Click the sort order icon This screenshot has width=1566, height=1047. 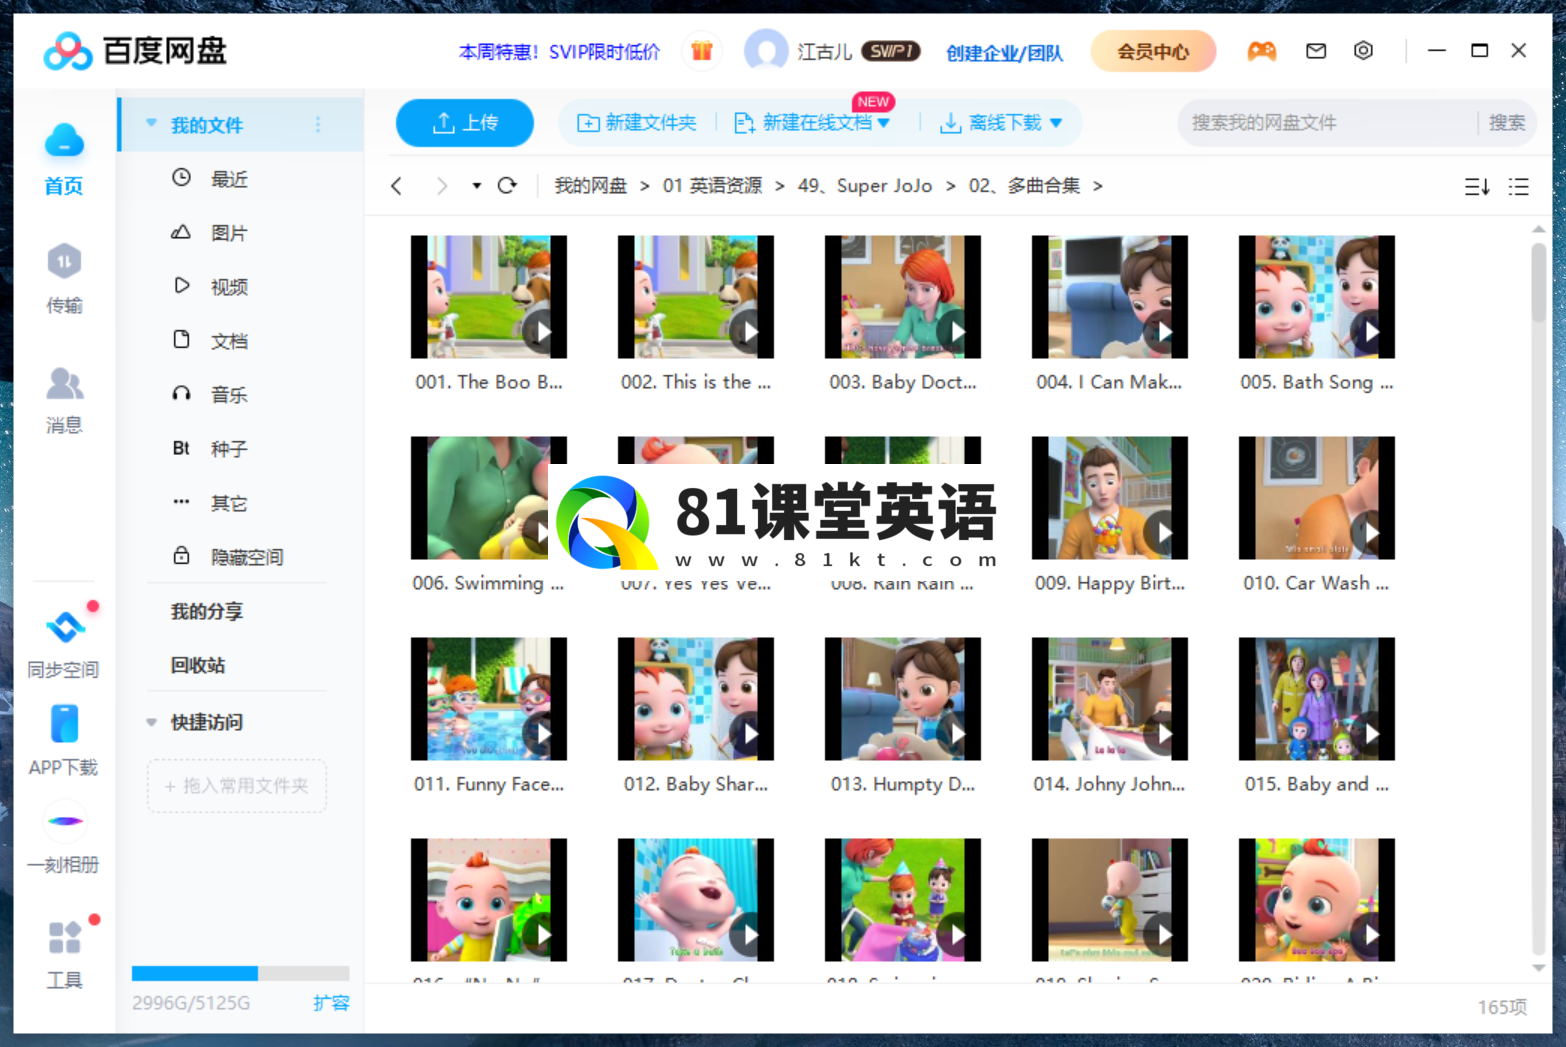click(x=1477, y=186)
